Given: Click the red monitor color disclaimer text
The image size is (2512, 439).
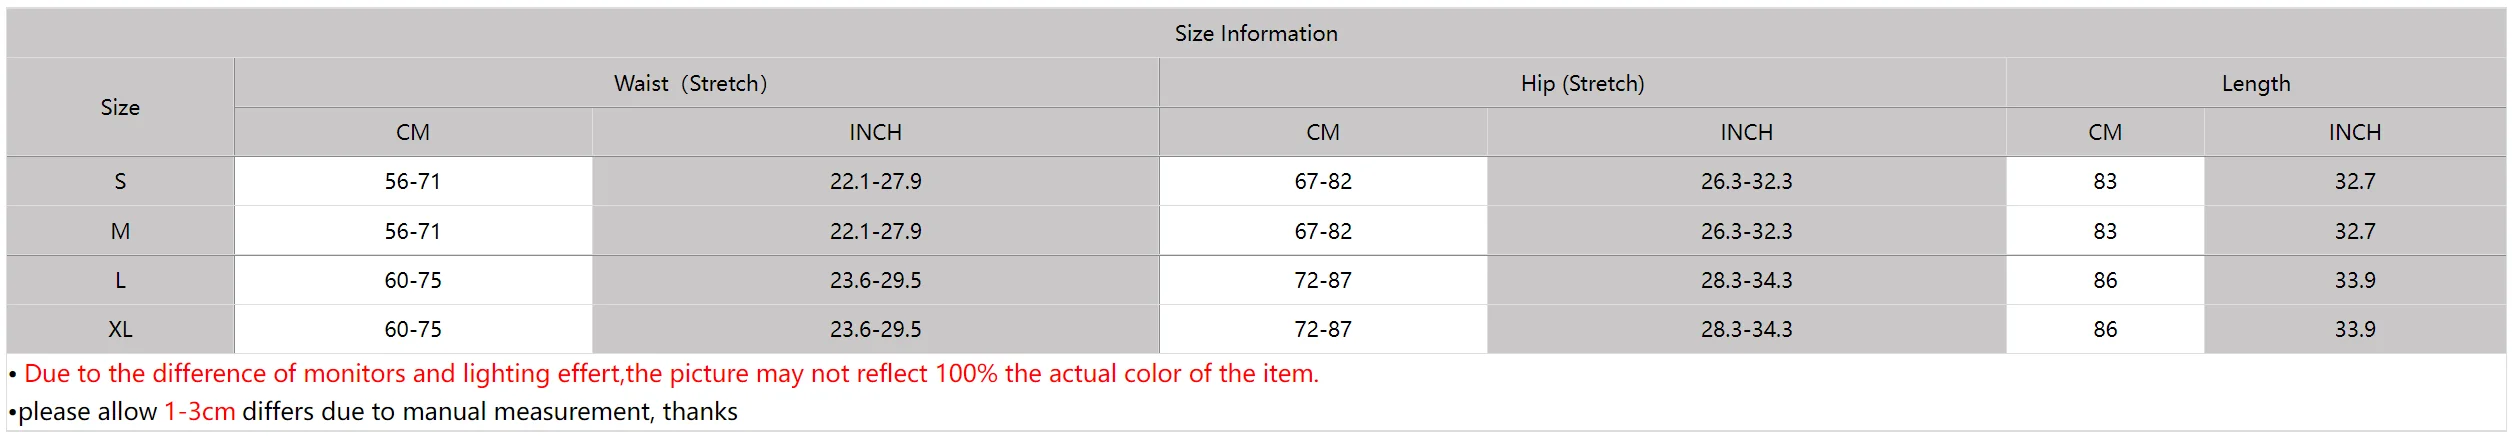Looking at the screenshot, I should 670,373.
